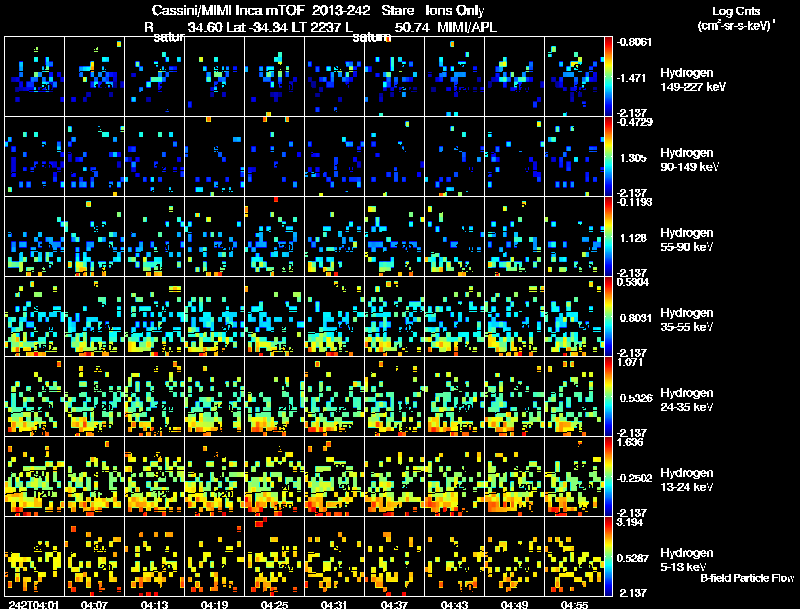Open the 55-90 keV panel at 04:25
Screen dimensions: 800x609
274,236
